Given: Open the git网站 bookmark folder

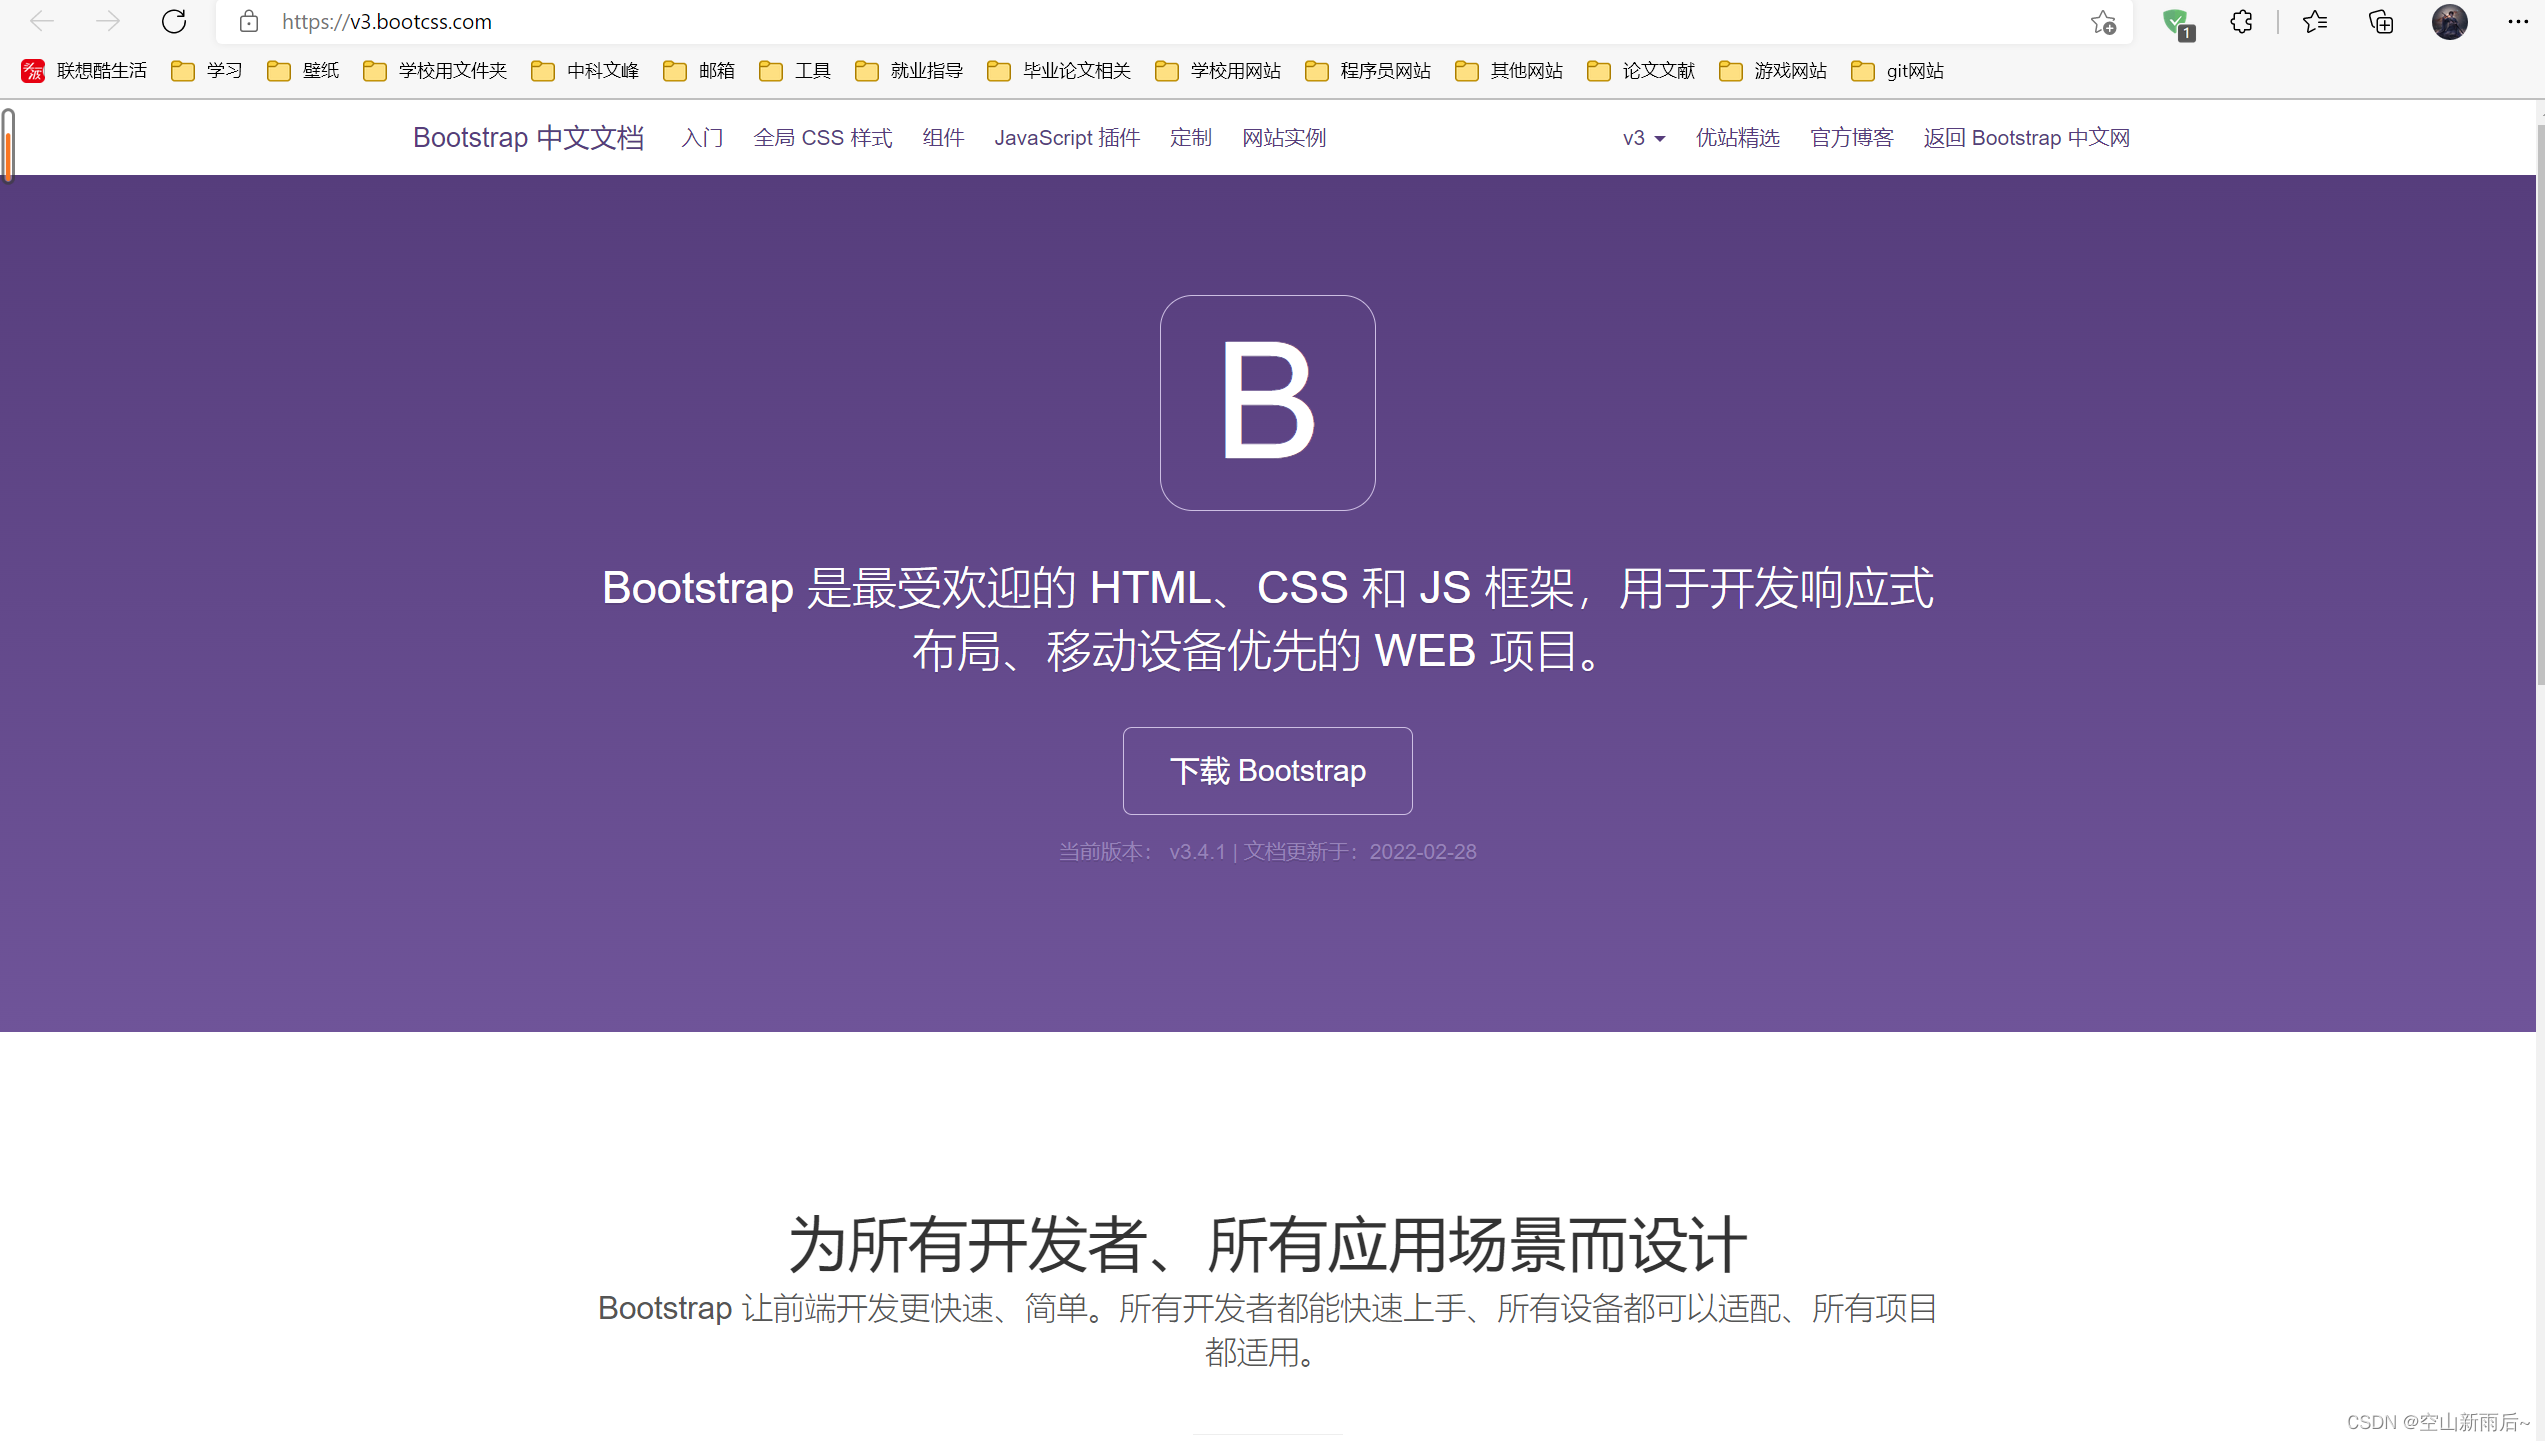Looking at the screenshot, I should (x=1898, y=71).
